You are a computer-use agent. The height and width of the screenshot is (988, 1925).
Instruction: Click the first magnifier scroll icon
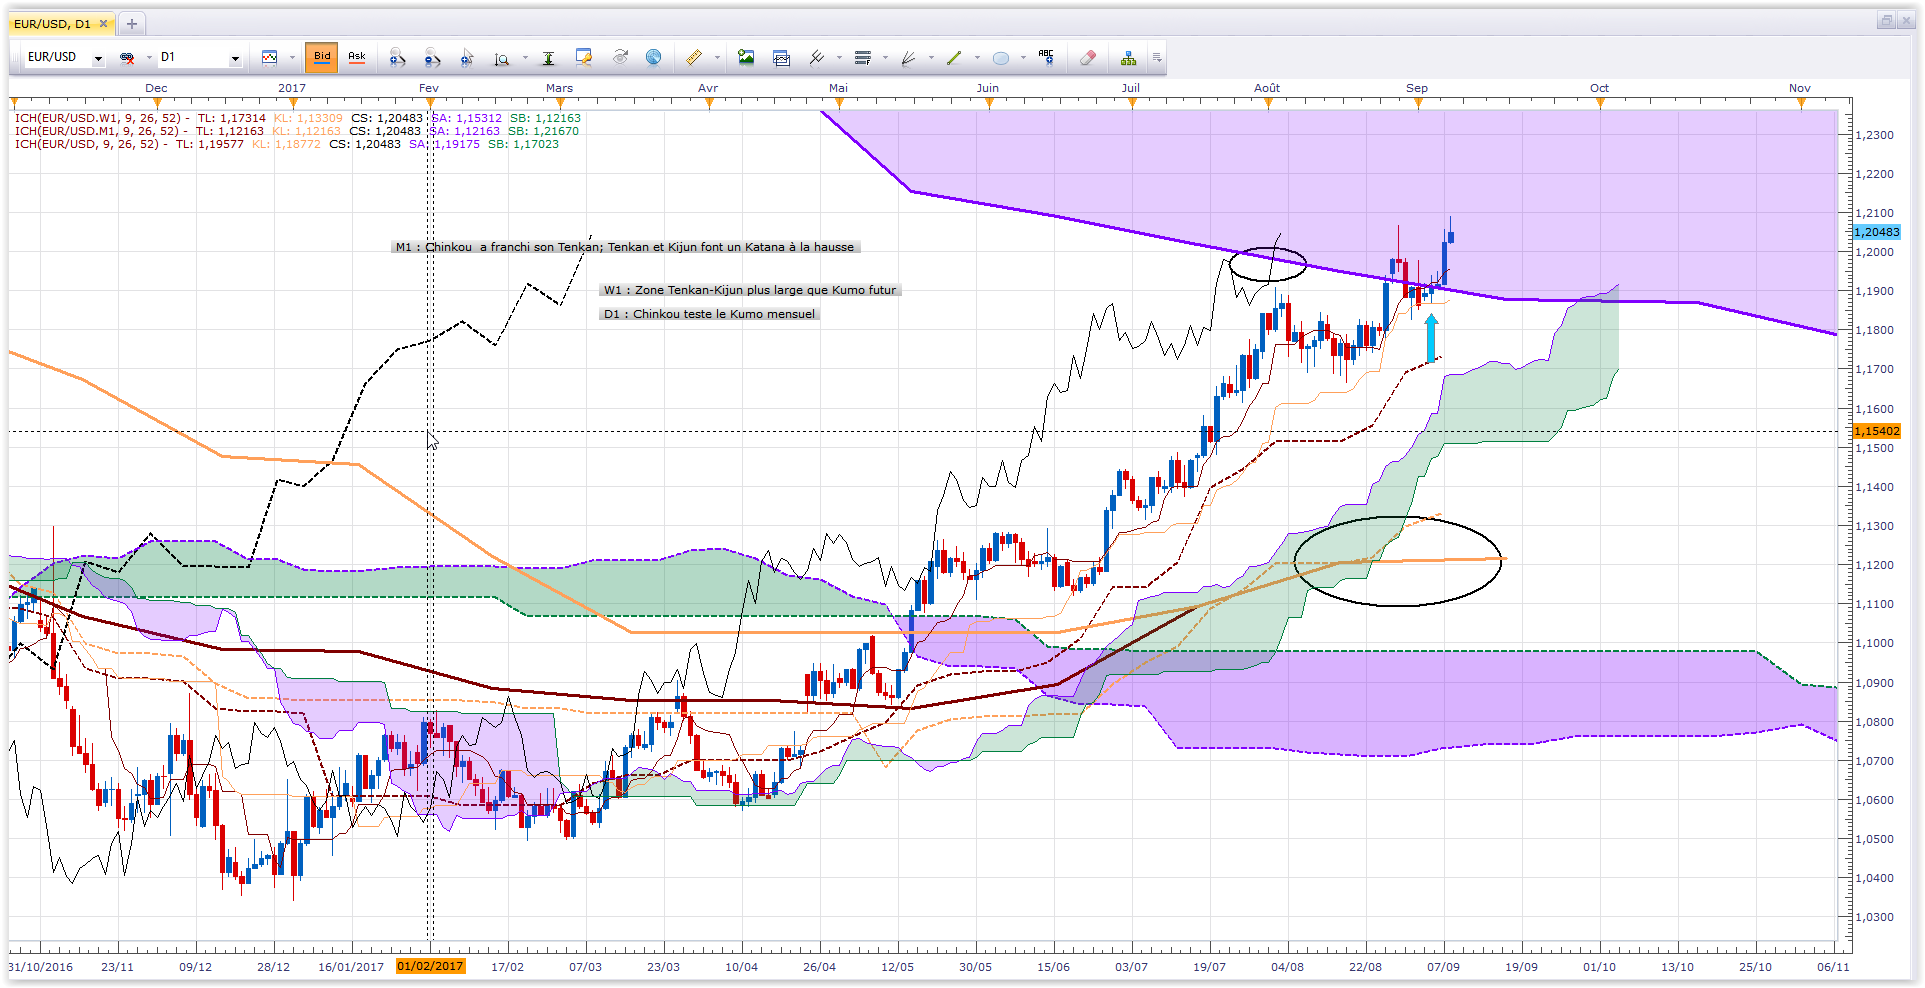397,58
